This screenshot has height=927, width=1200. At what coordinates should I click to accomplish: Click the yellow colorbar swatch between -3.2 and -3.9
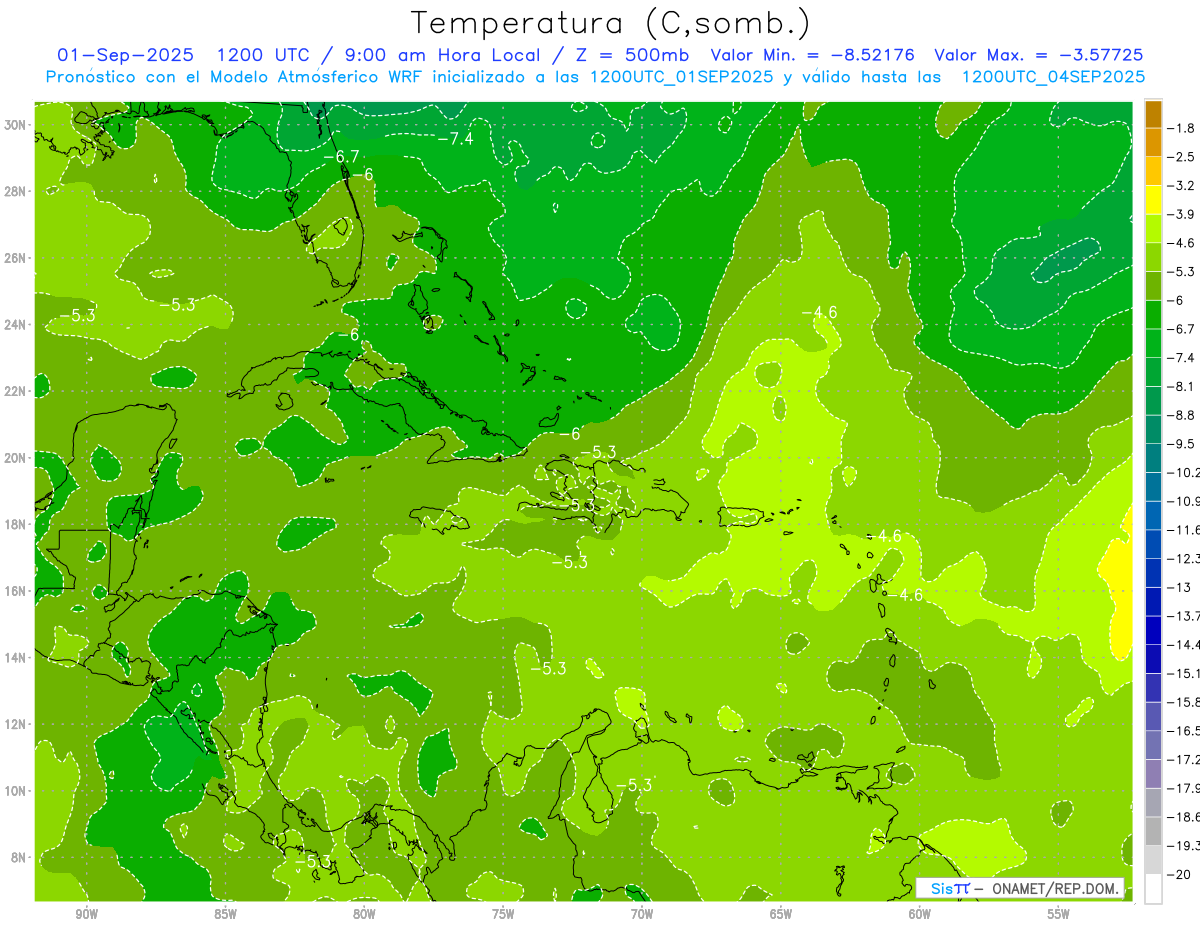[1153, 200]
